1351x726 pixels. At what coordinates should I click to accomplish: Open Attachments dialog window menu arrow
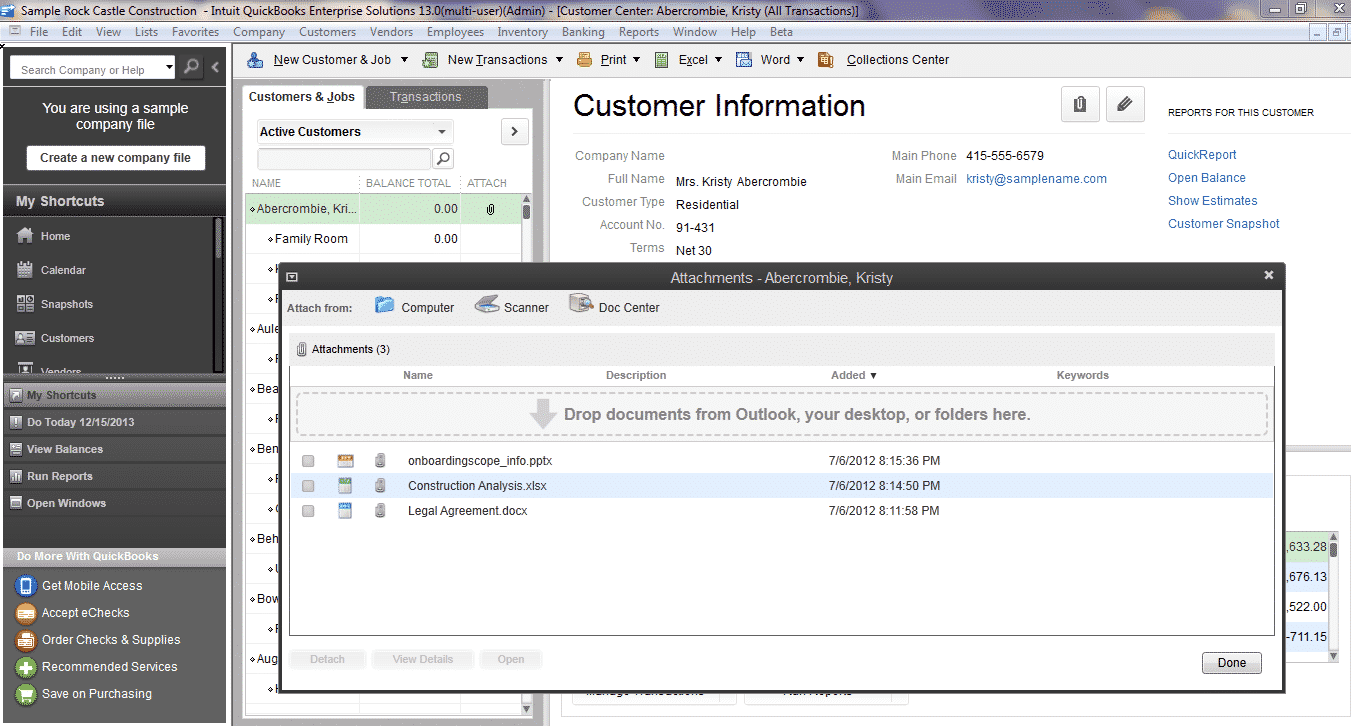click(x=292, y=277)
